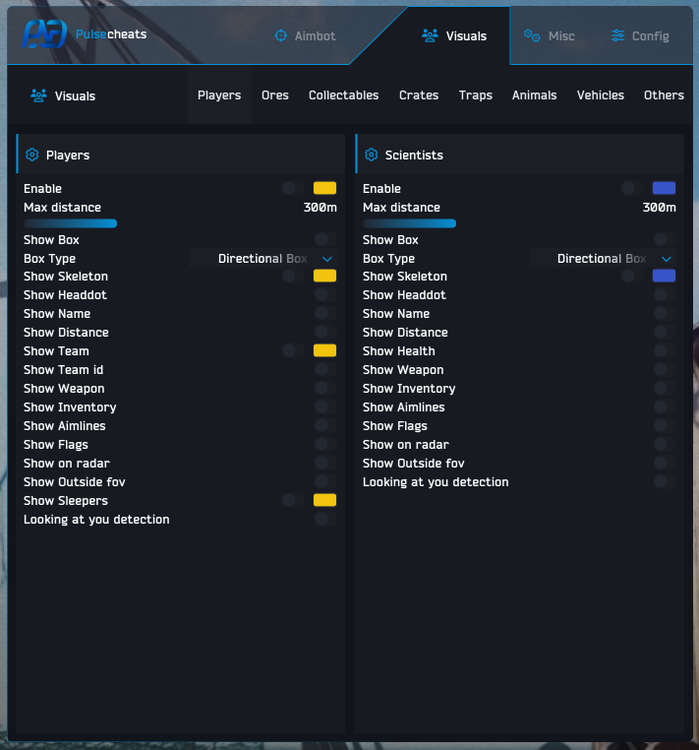This screenshot has height=750, width=699.
Task: Click the Visuals sidebar people icon
Action: tap(39, 96)
